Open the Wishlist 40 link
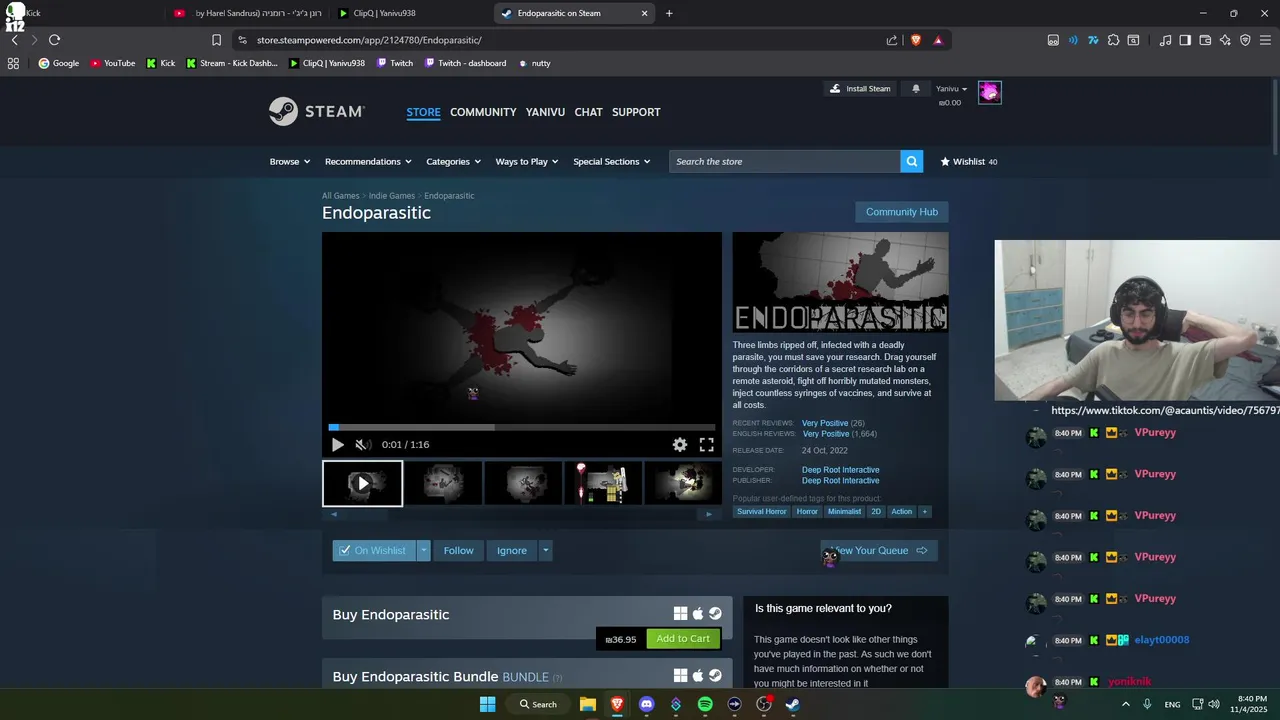 click(968, 161)
